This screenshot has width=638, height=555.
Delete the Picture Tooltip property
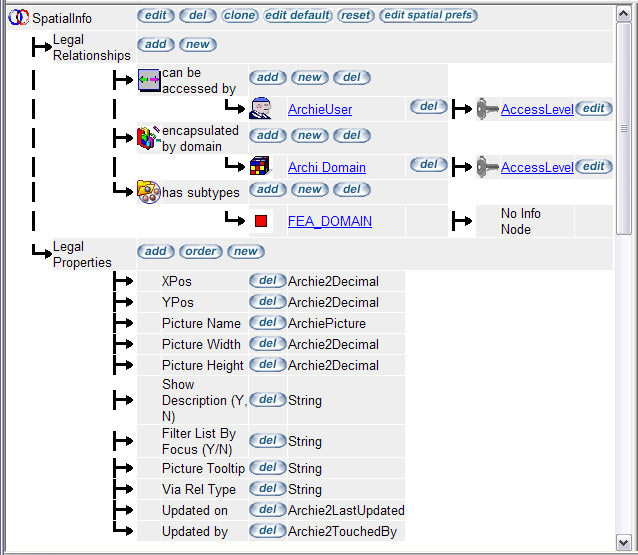(266, 468)
